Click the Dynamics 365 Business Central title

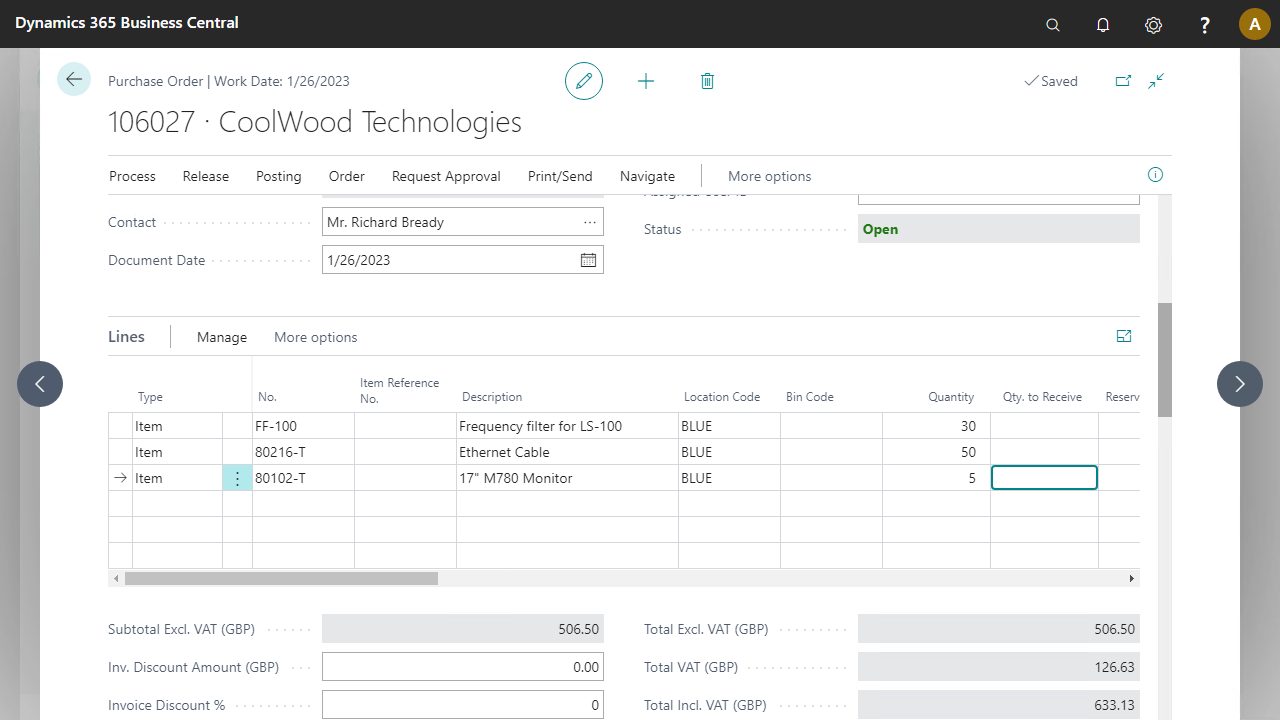127,22
